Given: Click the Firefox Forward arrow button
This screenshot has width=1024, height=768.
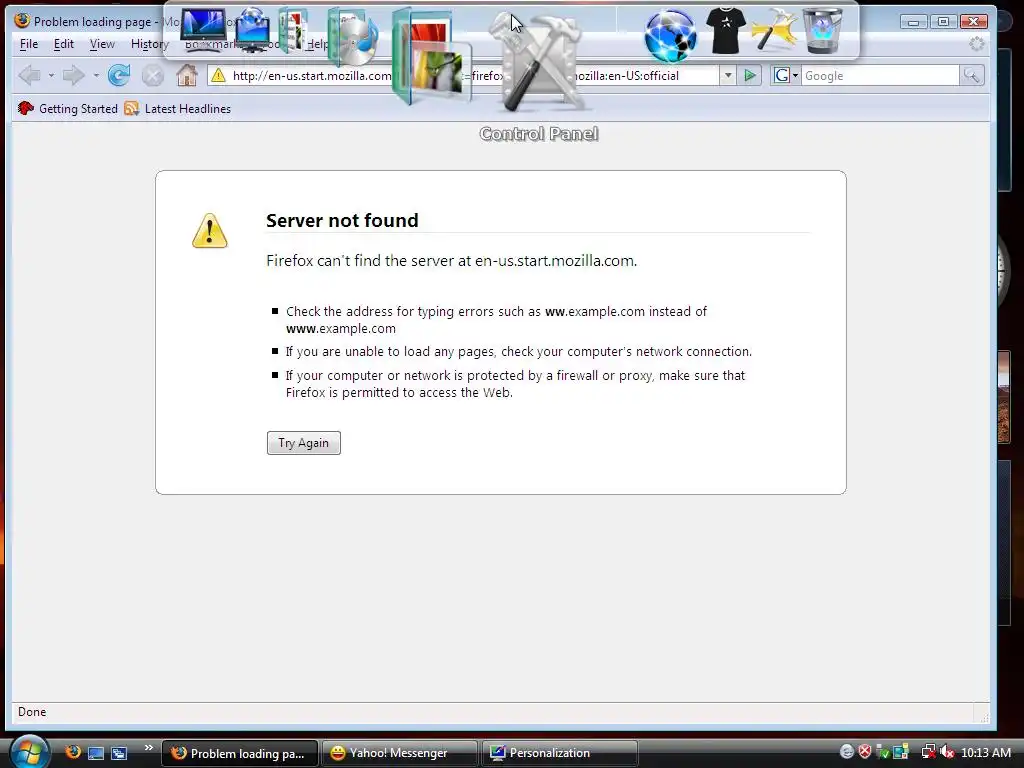Looking at the screenshot, I should pyautogui.click(x=73, y=76).
